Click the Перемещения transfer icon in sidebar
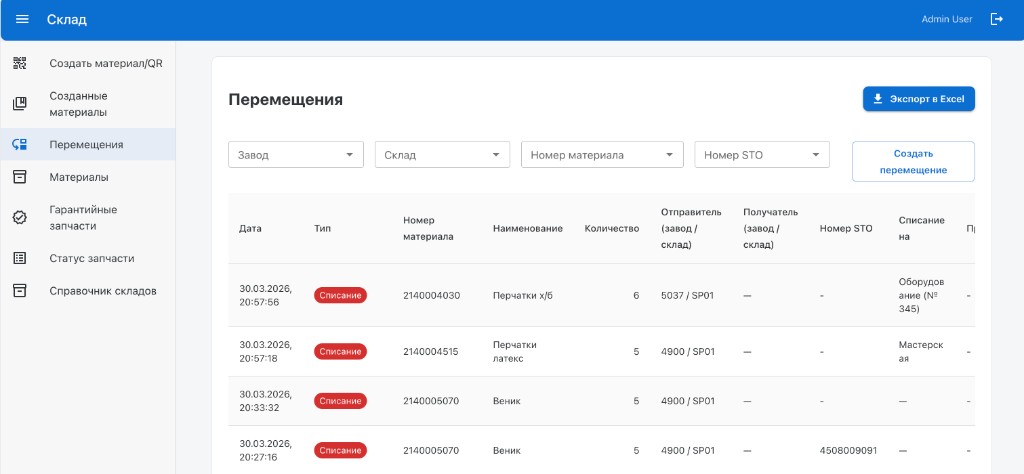This screenshot has width=1024, height=474. pos(19,144)
